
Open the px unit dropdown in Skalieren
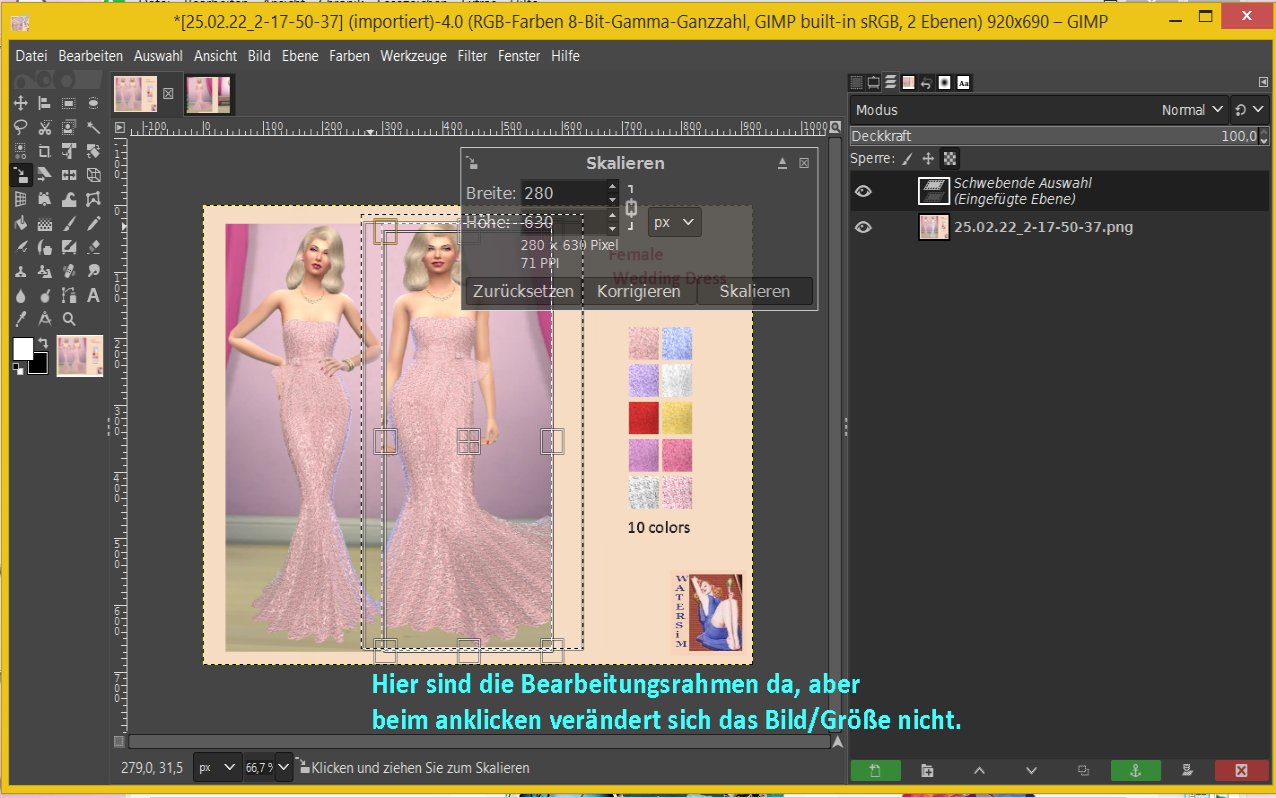675,222
